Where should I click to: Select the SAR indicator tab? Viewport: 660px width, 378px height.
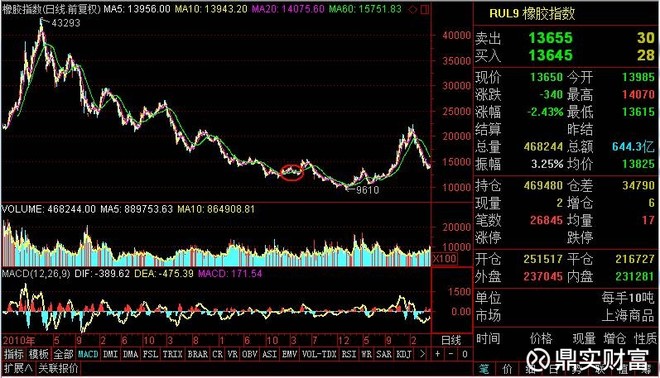tap(383, 354)
